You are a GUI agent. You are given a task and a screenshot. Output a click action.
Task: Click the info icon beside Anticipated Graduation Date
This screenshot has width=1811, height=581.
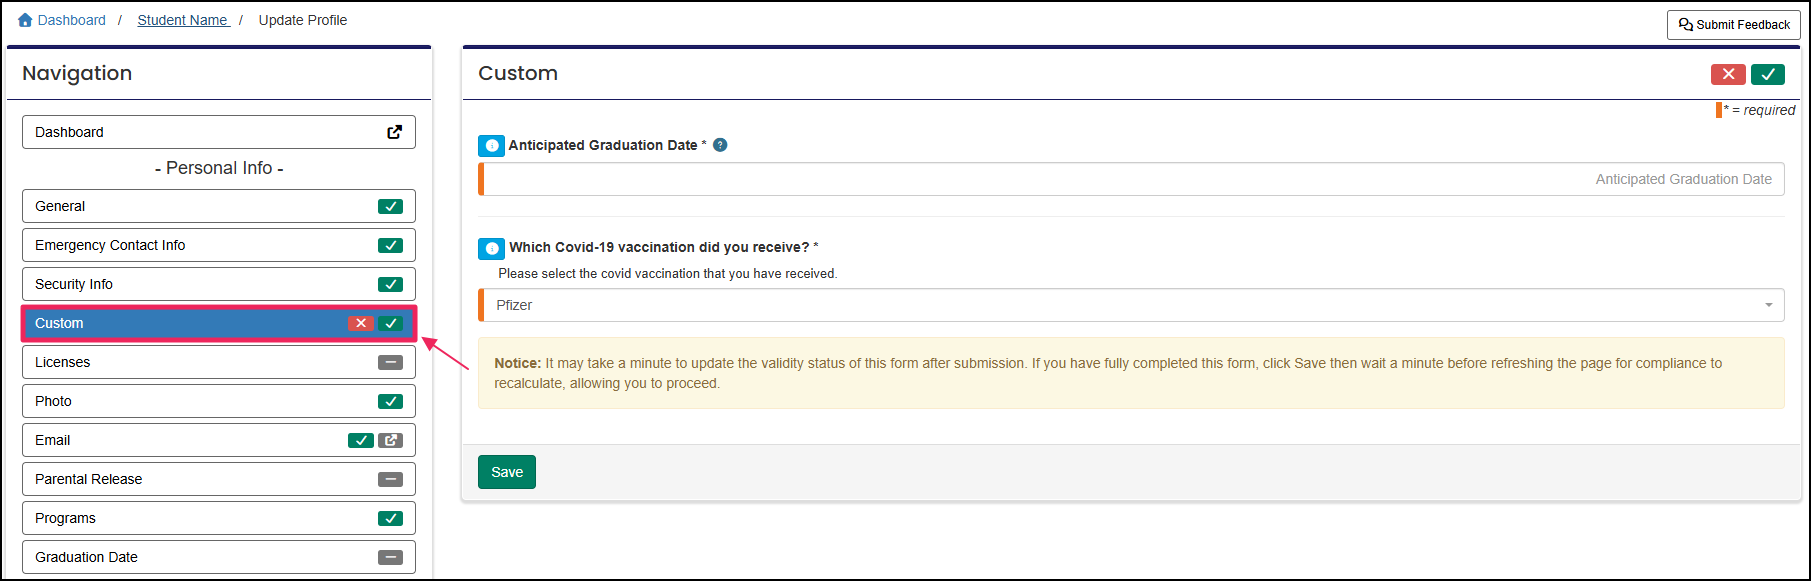point(491,146)
